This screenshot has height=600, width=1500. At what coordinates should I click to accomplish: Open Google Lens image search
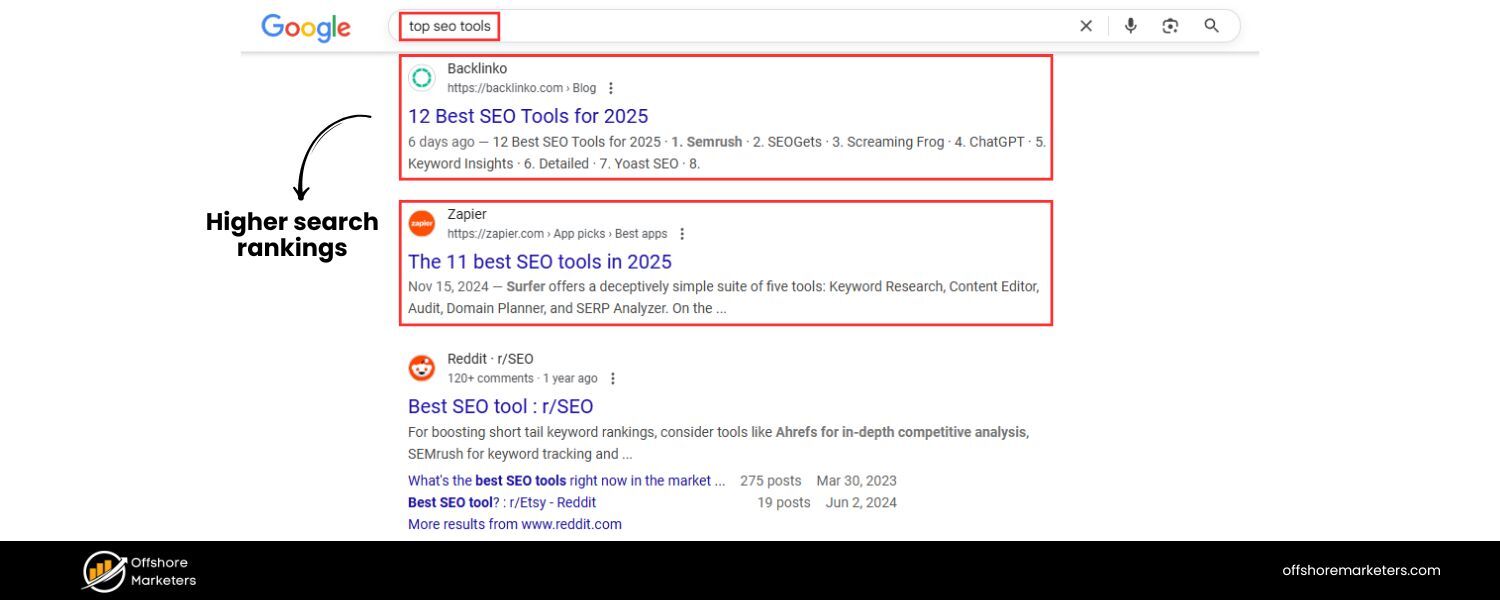tap(1170, 25)
